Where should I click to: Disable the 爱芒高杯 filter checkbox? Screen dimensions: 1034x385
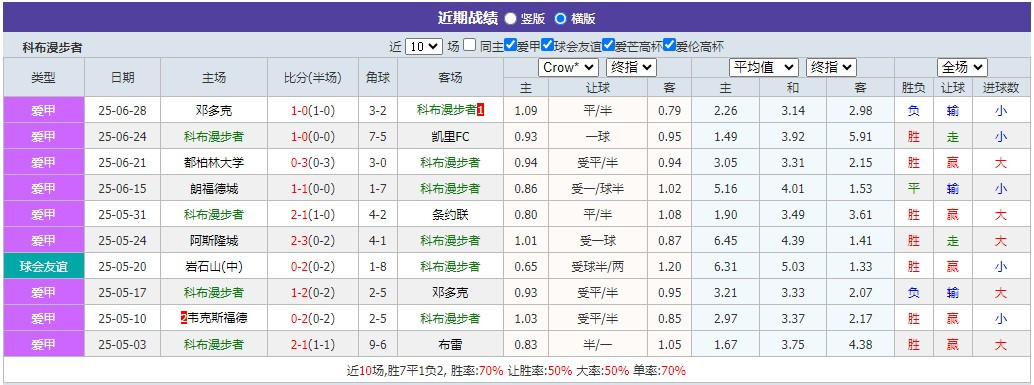[x=608, y=45]
